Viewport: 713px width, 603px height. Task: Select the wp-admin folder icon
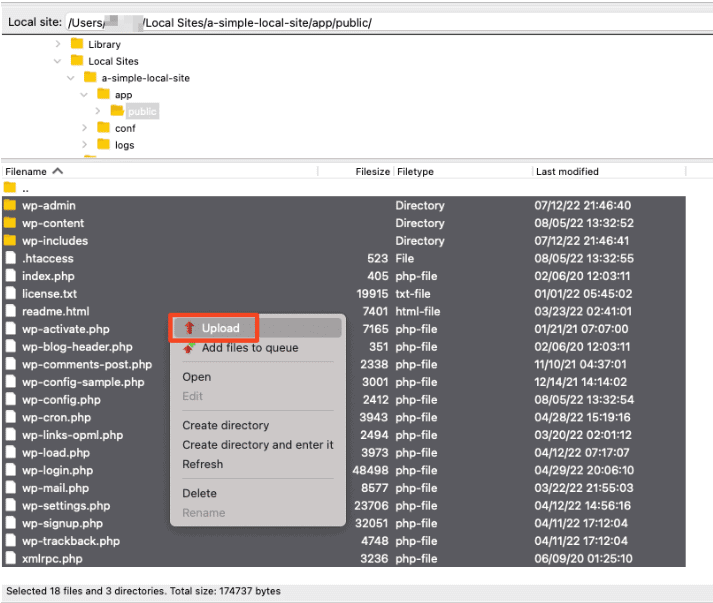tap(10, 205)
